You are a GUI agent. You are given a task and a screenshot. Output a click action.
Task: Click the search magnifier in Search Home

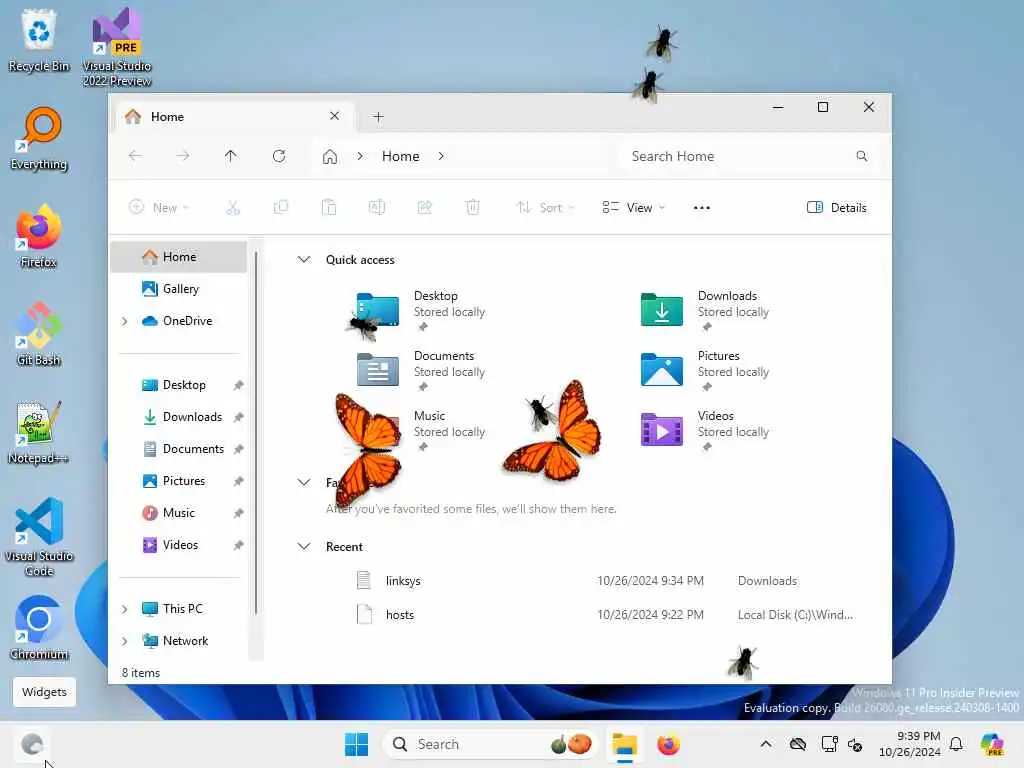(861, 156)
